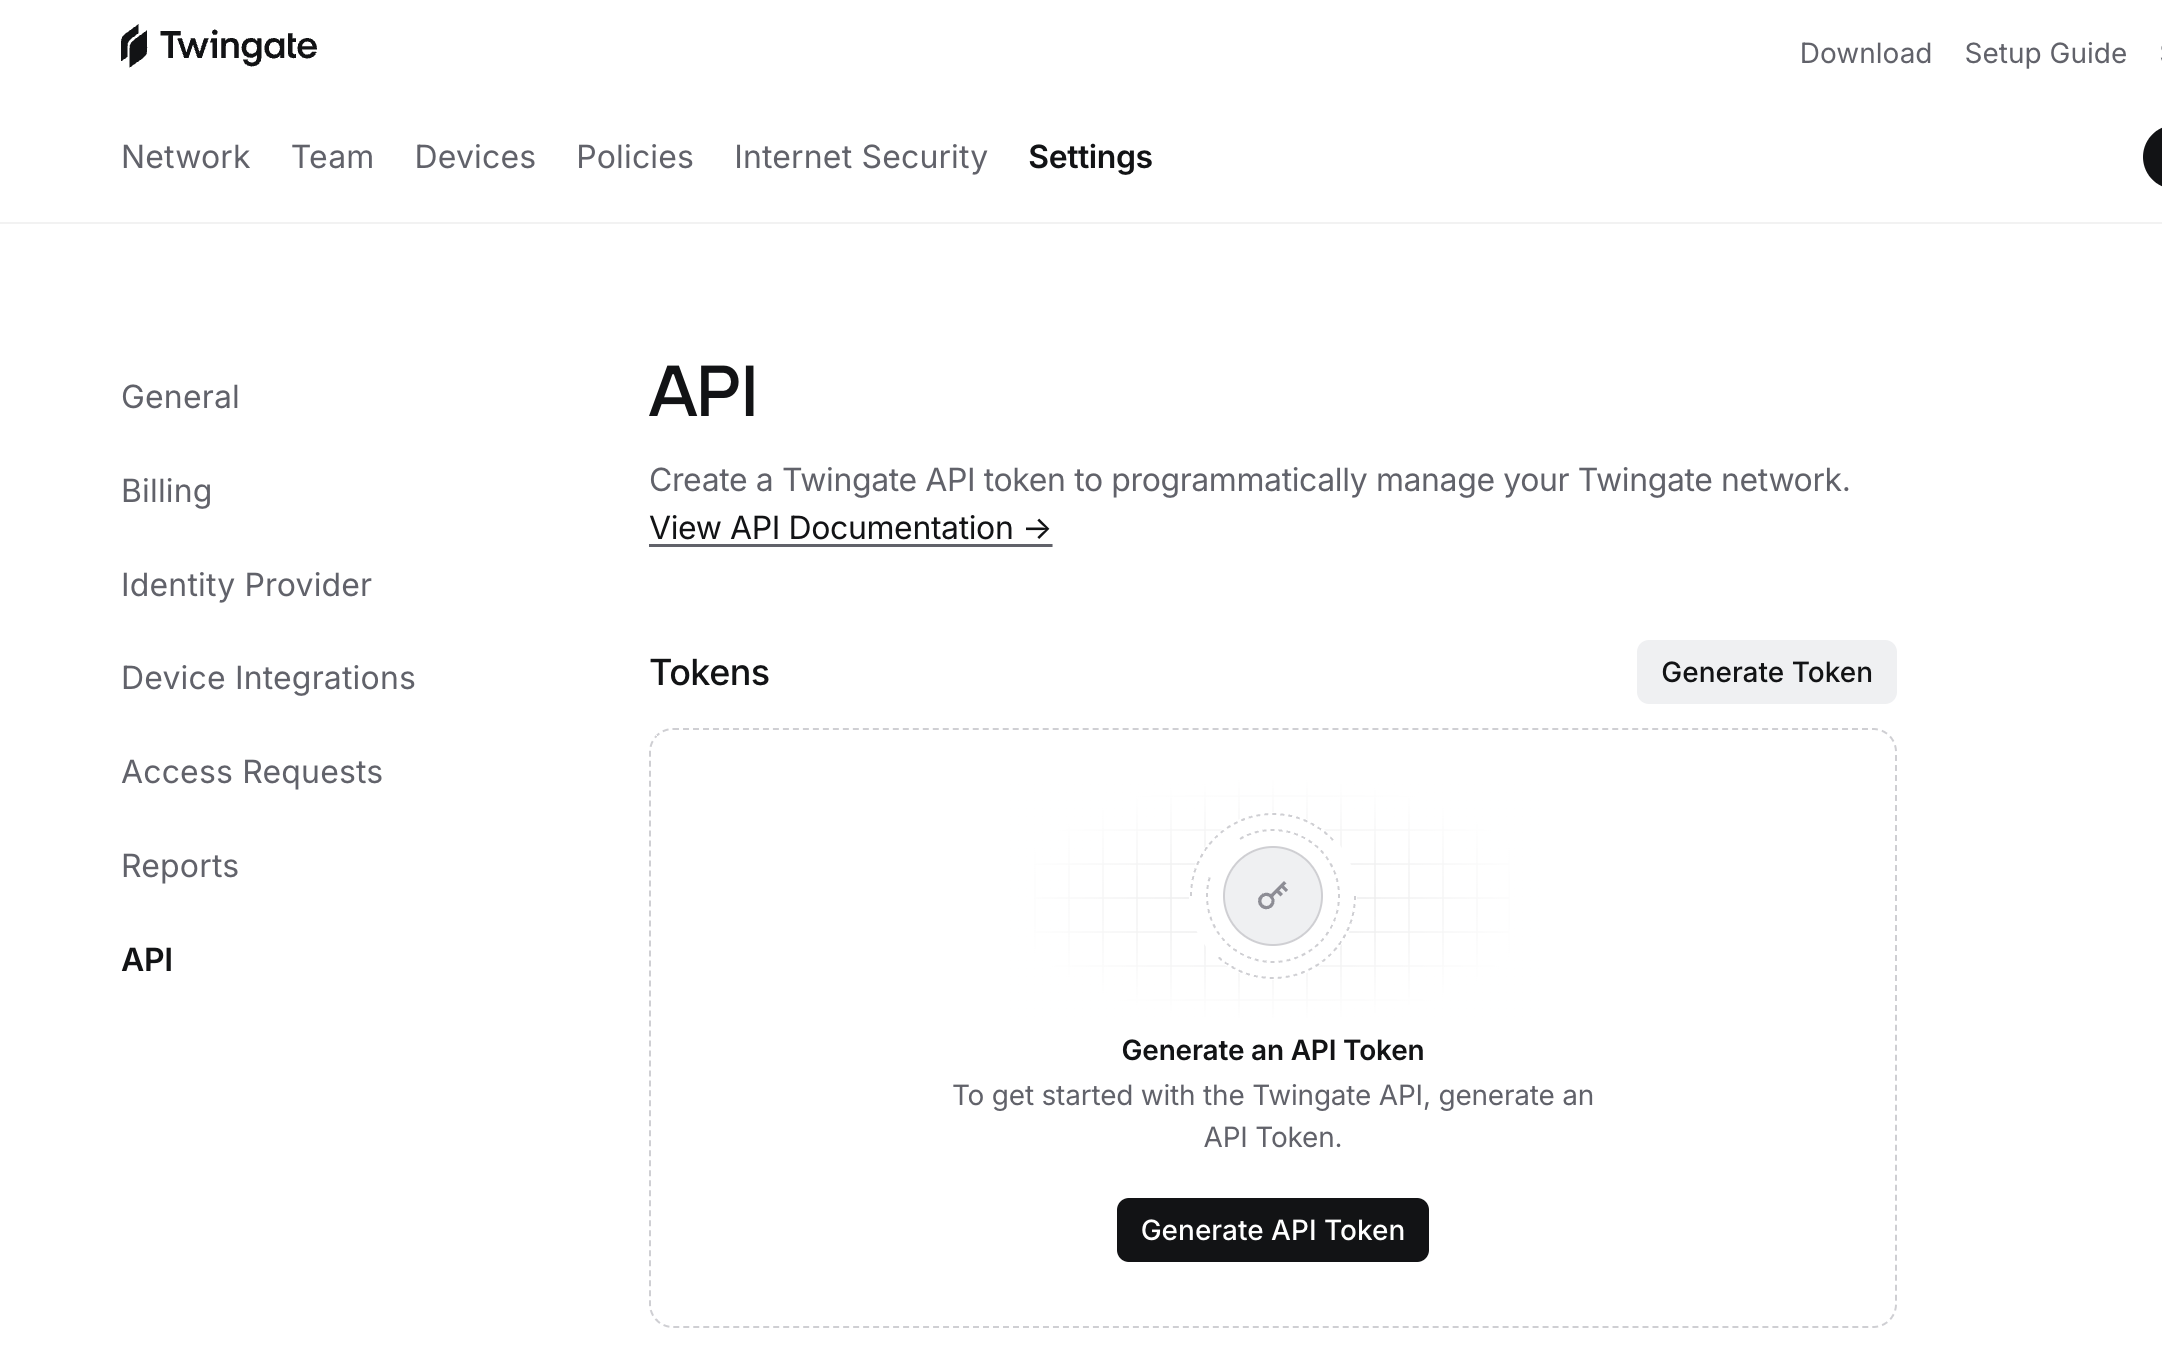Viewport: 2162px width, 1348px height.
Task: Open Identity Provider settings
Action: coord(246,585)
